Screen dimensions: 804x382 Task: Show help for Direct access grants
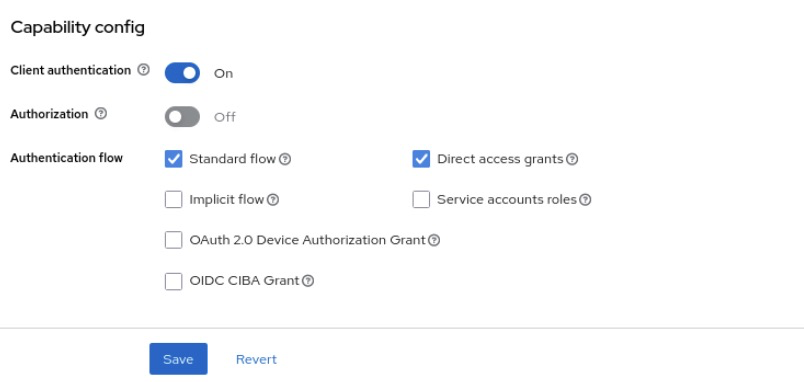click(572, 159)
